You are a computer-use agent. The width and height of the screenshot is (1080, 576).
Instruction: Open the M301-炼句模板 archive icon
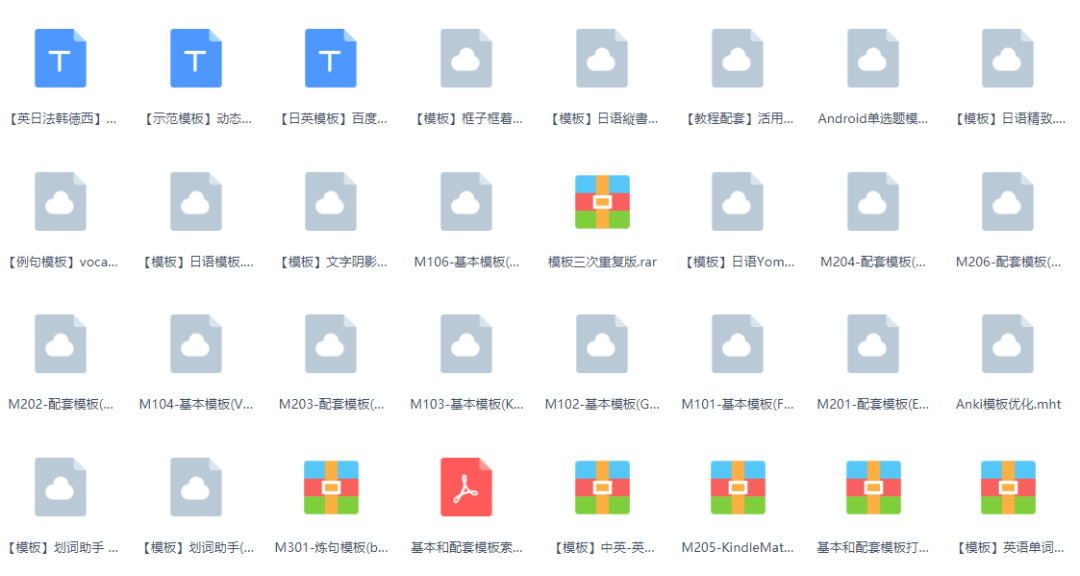pos(331,488)
